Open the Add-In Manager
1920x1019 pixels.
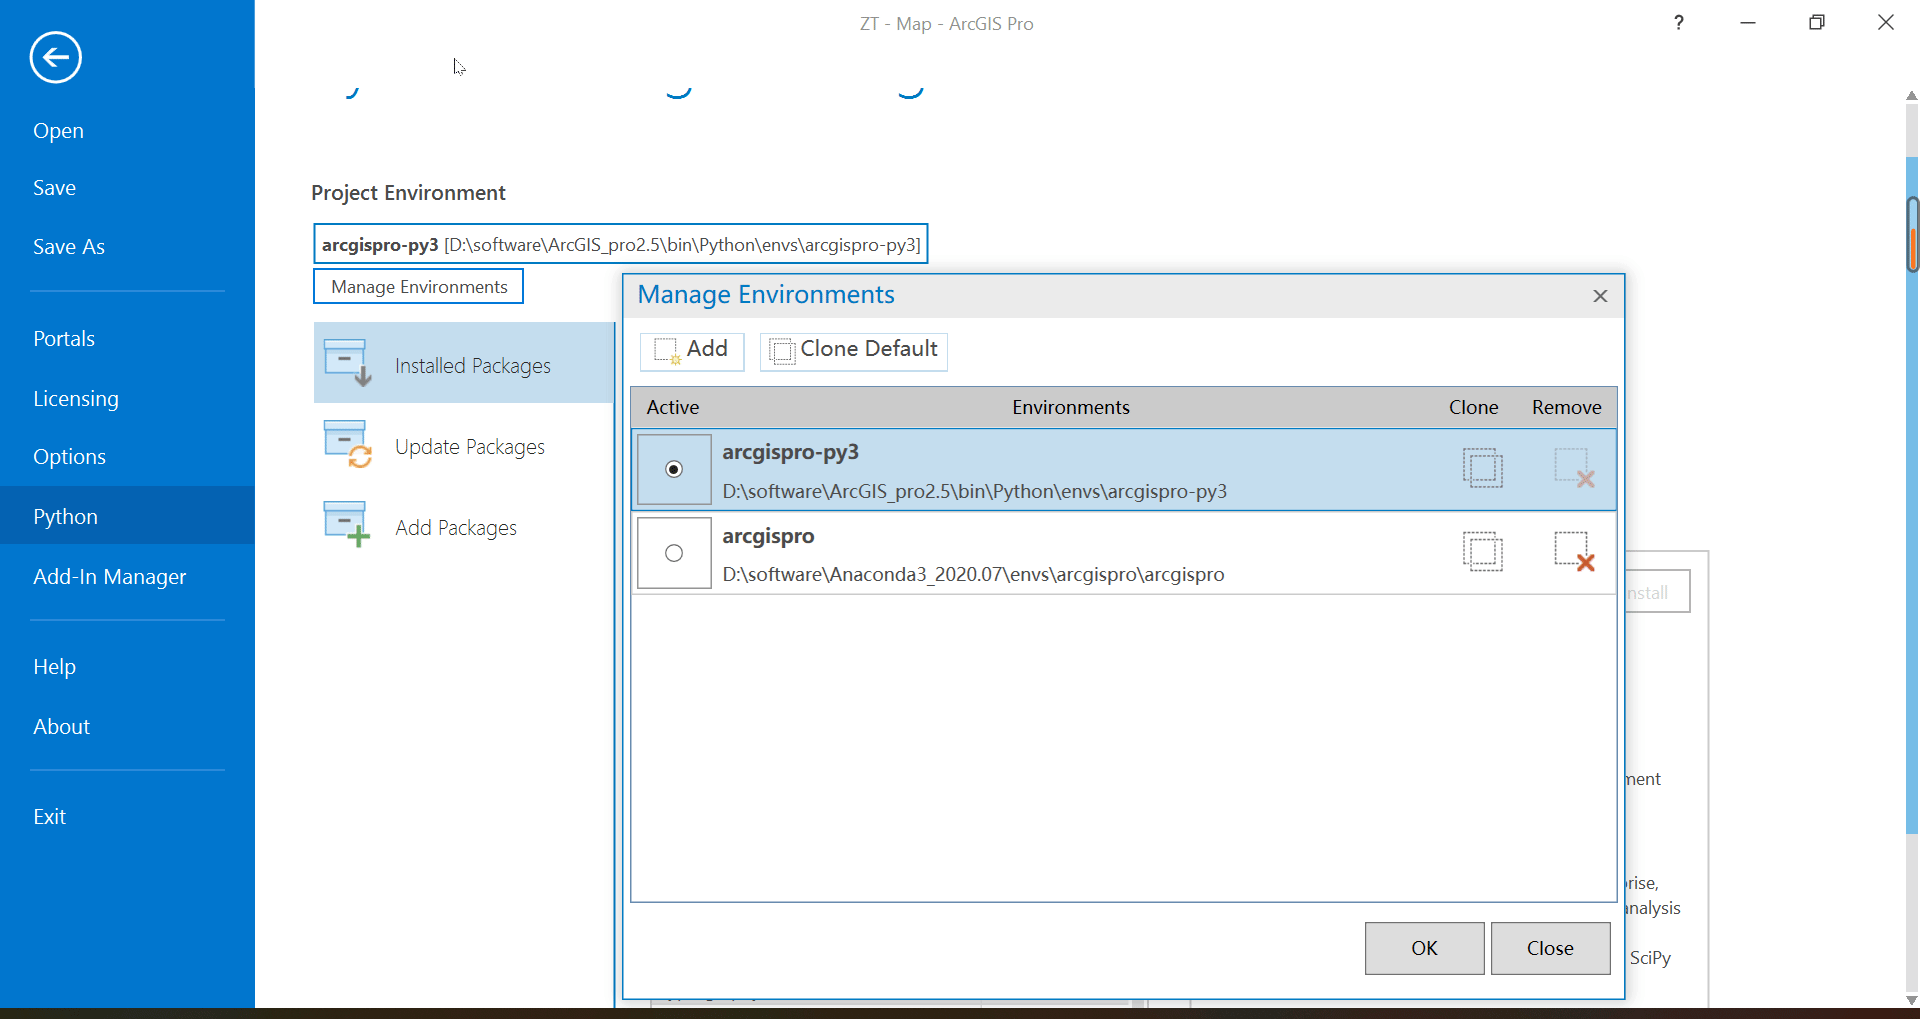pos(109,577)
